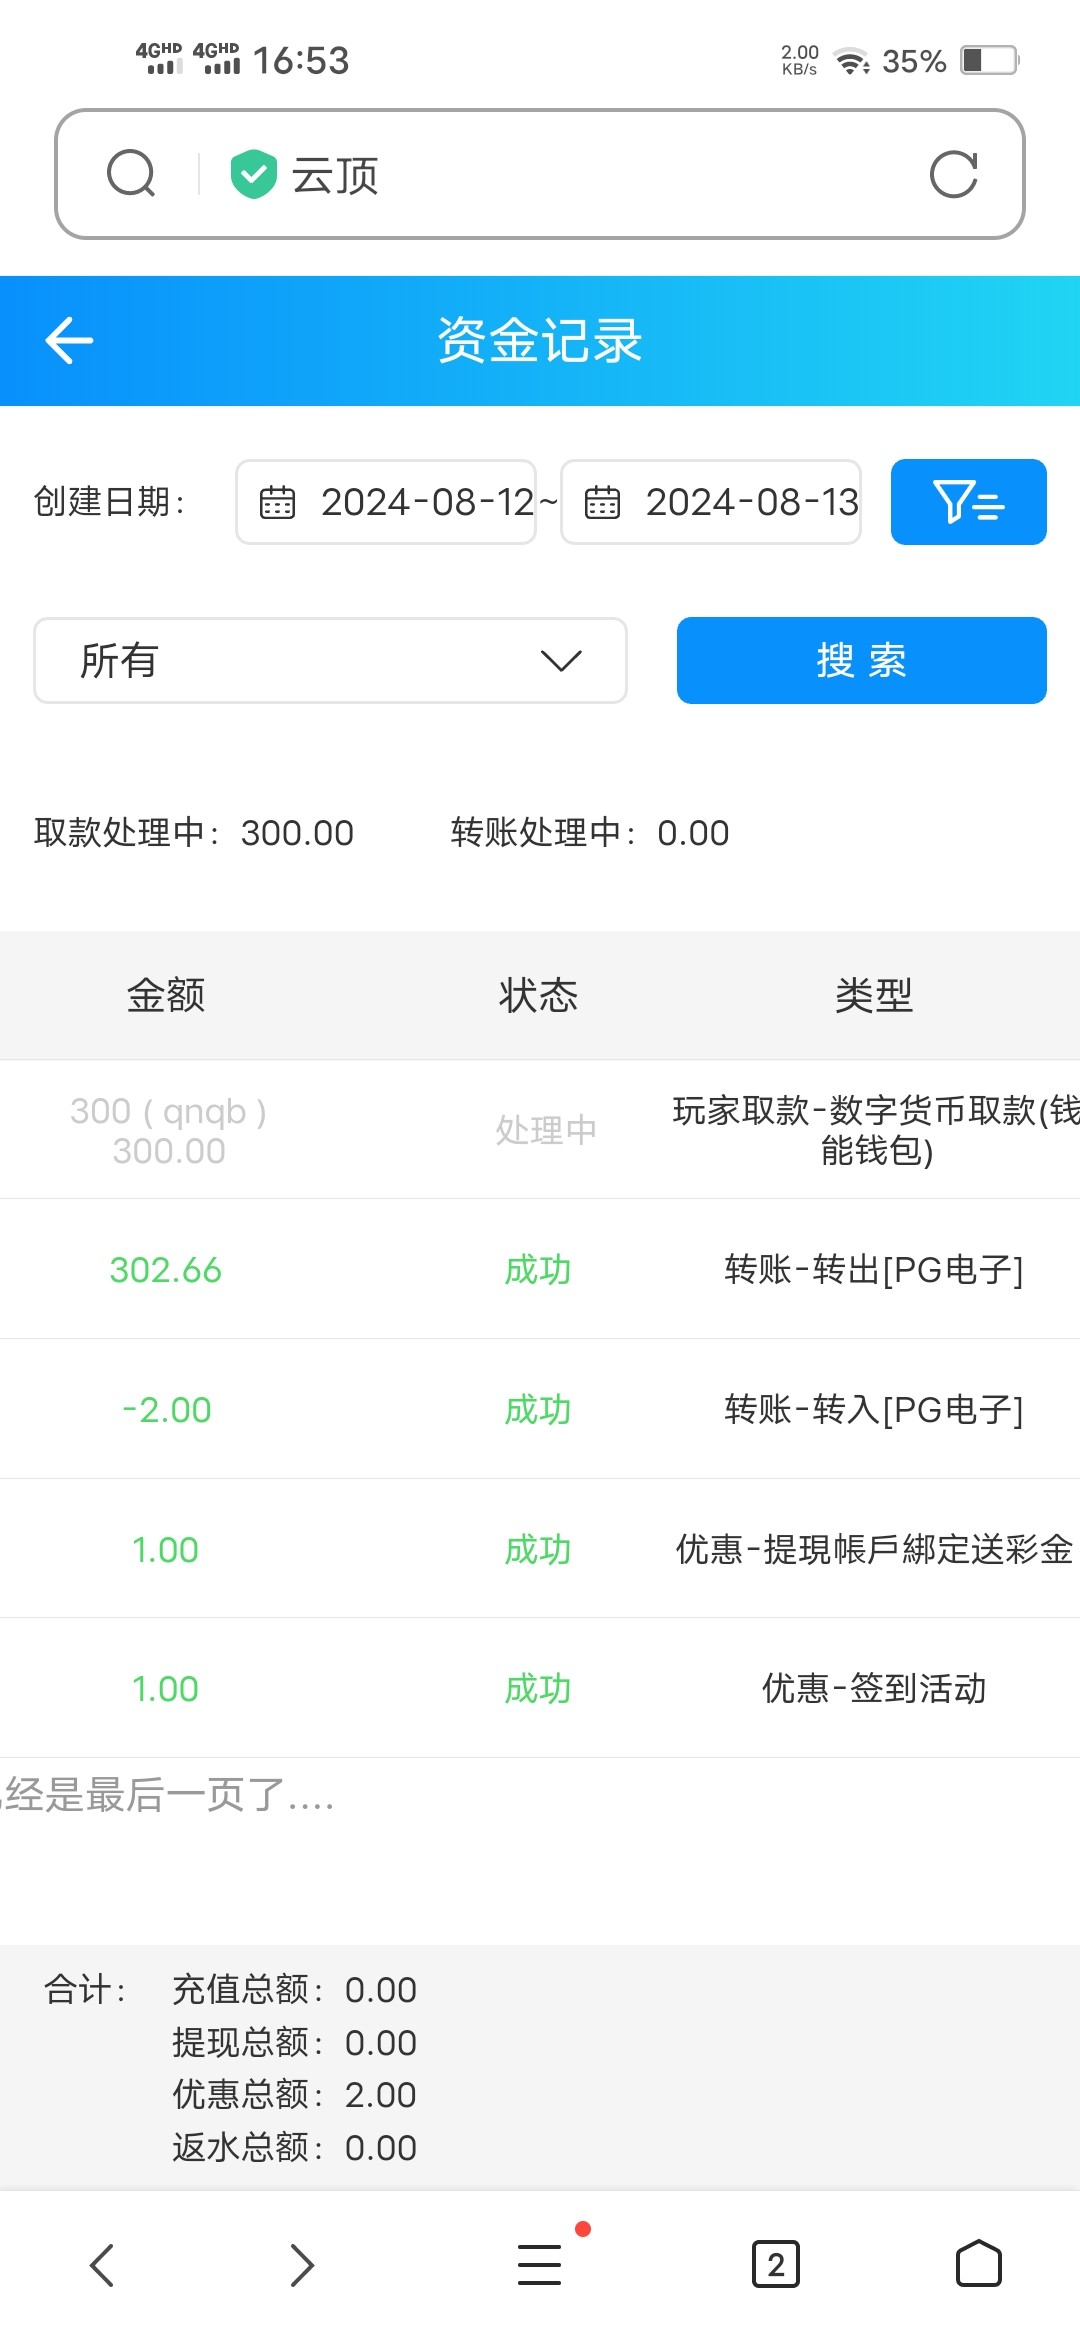Go back using the white arrow in header
Screen dimensions: 1080x2340
coord(69,341)
